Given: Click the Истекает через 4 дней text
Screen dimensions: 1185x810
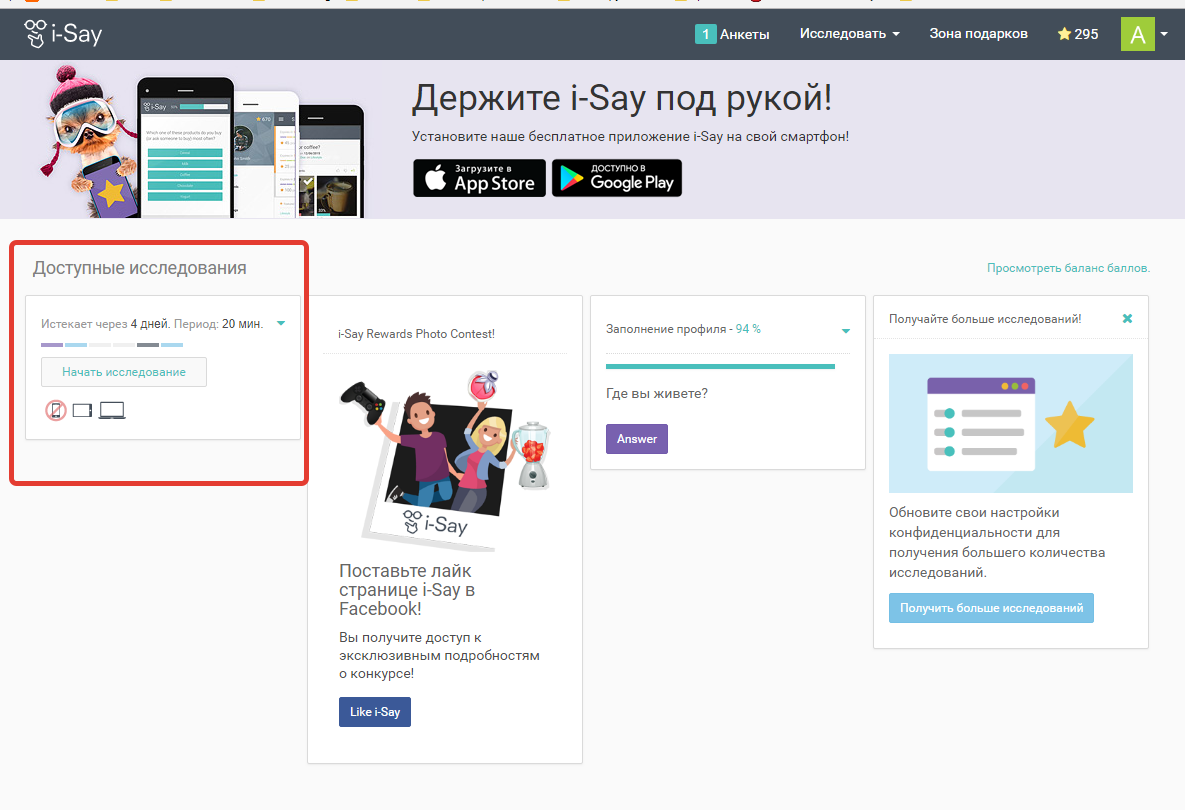Looking at the screenshot, I should click(105, 324).
